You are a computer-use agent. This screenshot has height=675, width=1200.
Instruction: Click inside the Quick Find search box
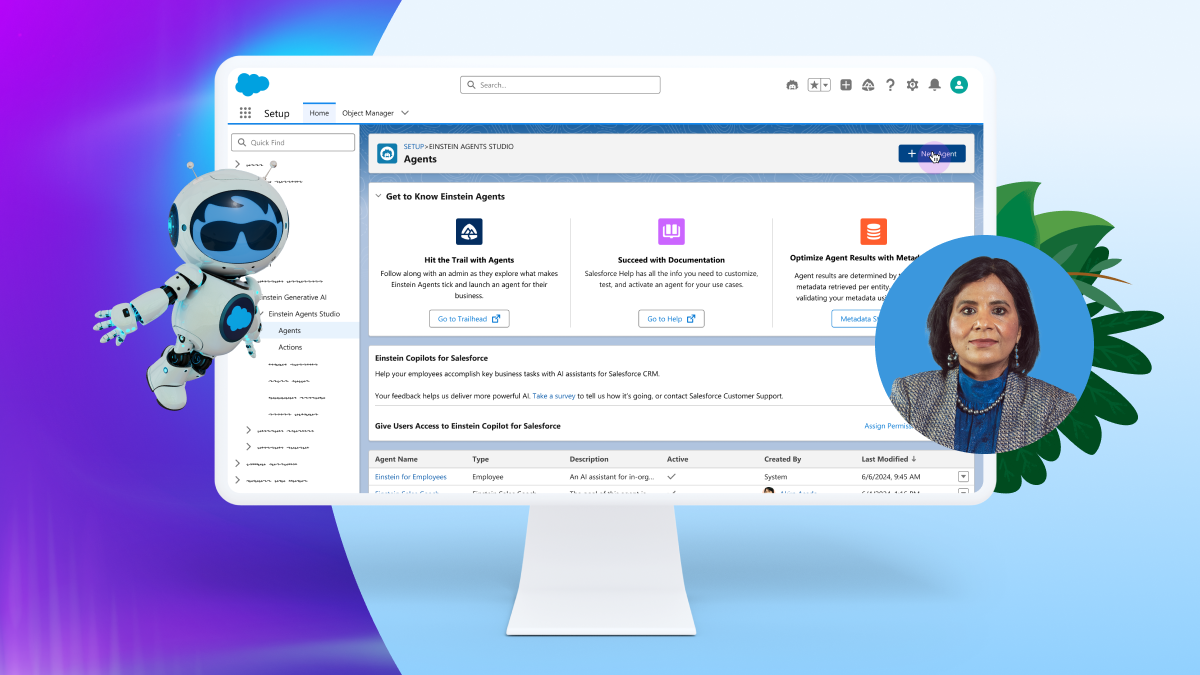(x=292, y=142)
